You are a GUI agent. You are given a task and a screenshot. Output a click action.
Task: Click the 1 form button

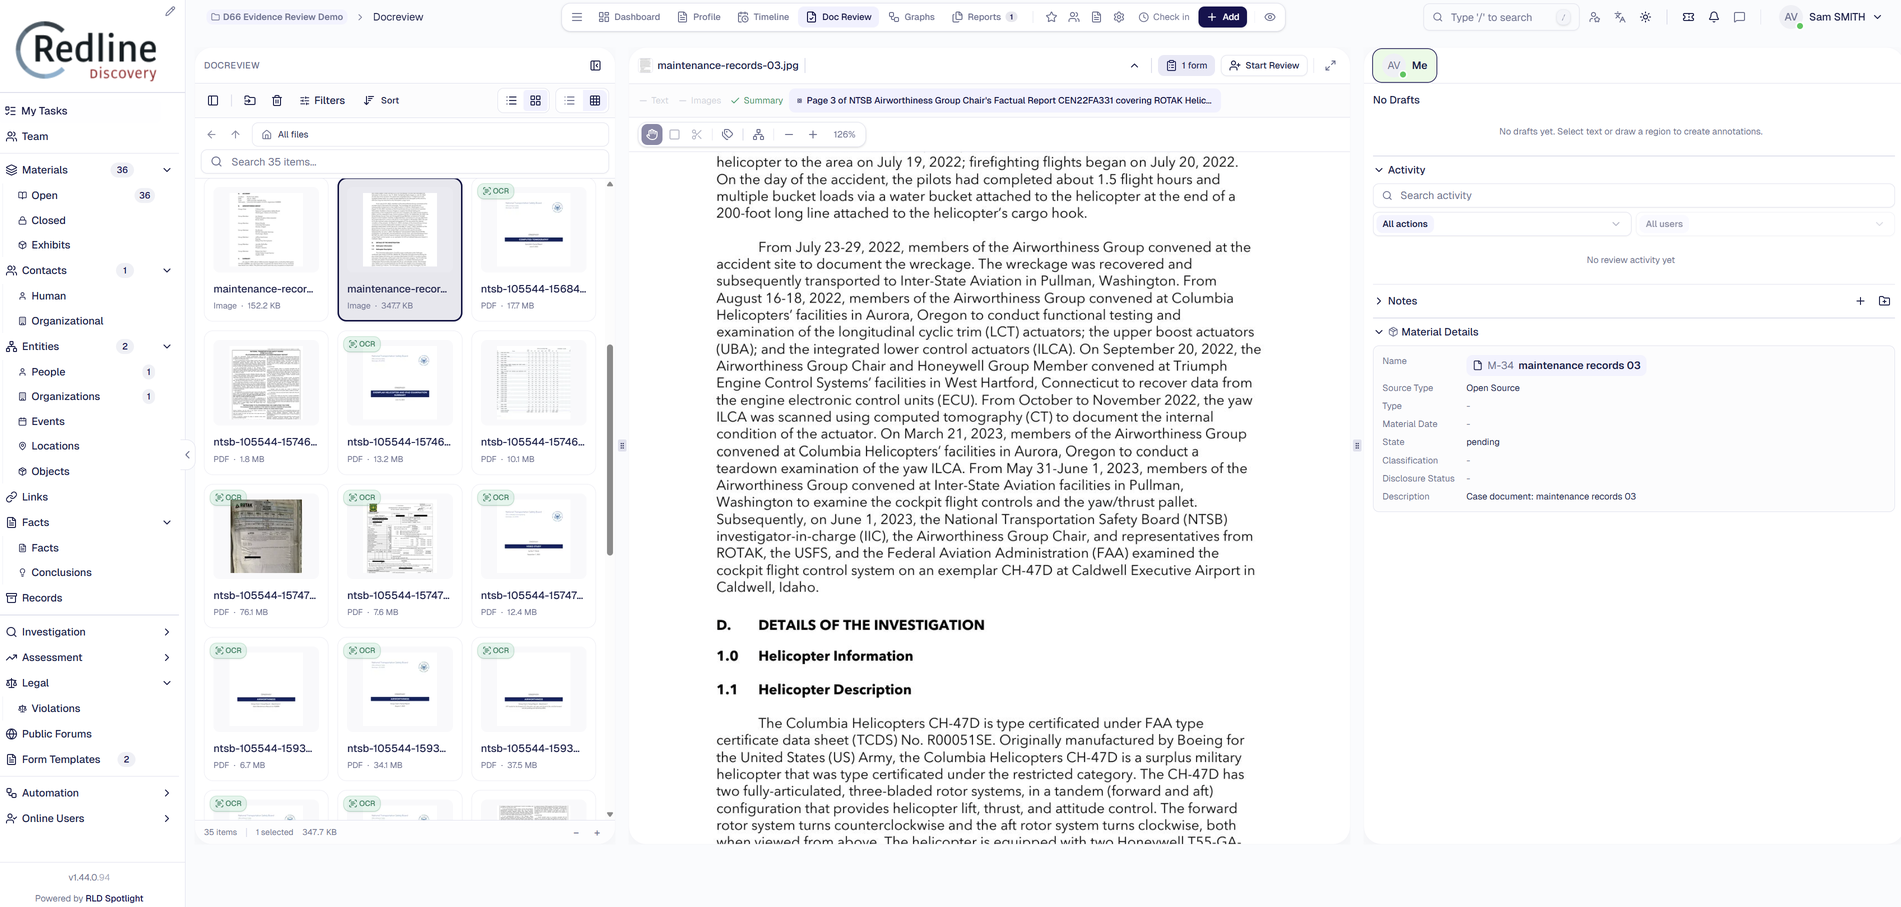(1187, 66)
